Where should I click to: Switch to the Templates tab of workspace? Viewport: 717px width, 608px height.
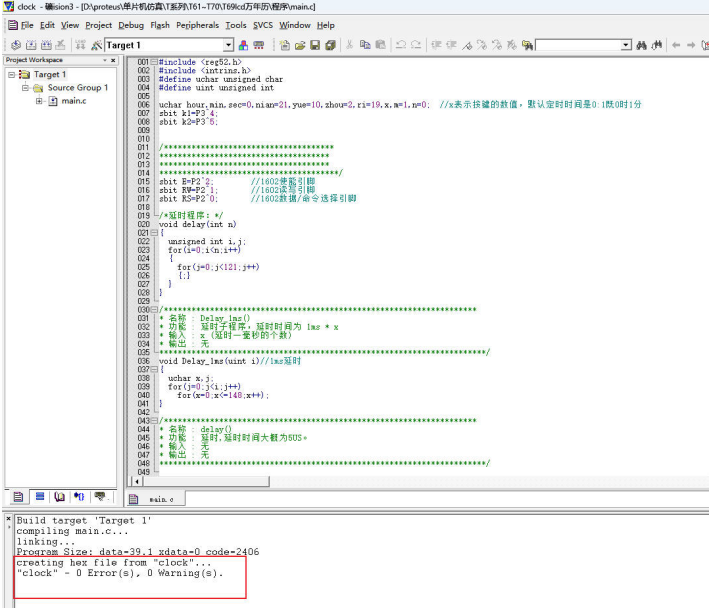pyautogui.click(x=100, y=496)
